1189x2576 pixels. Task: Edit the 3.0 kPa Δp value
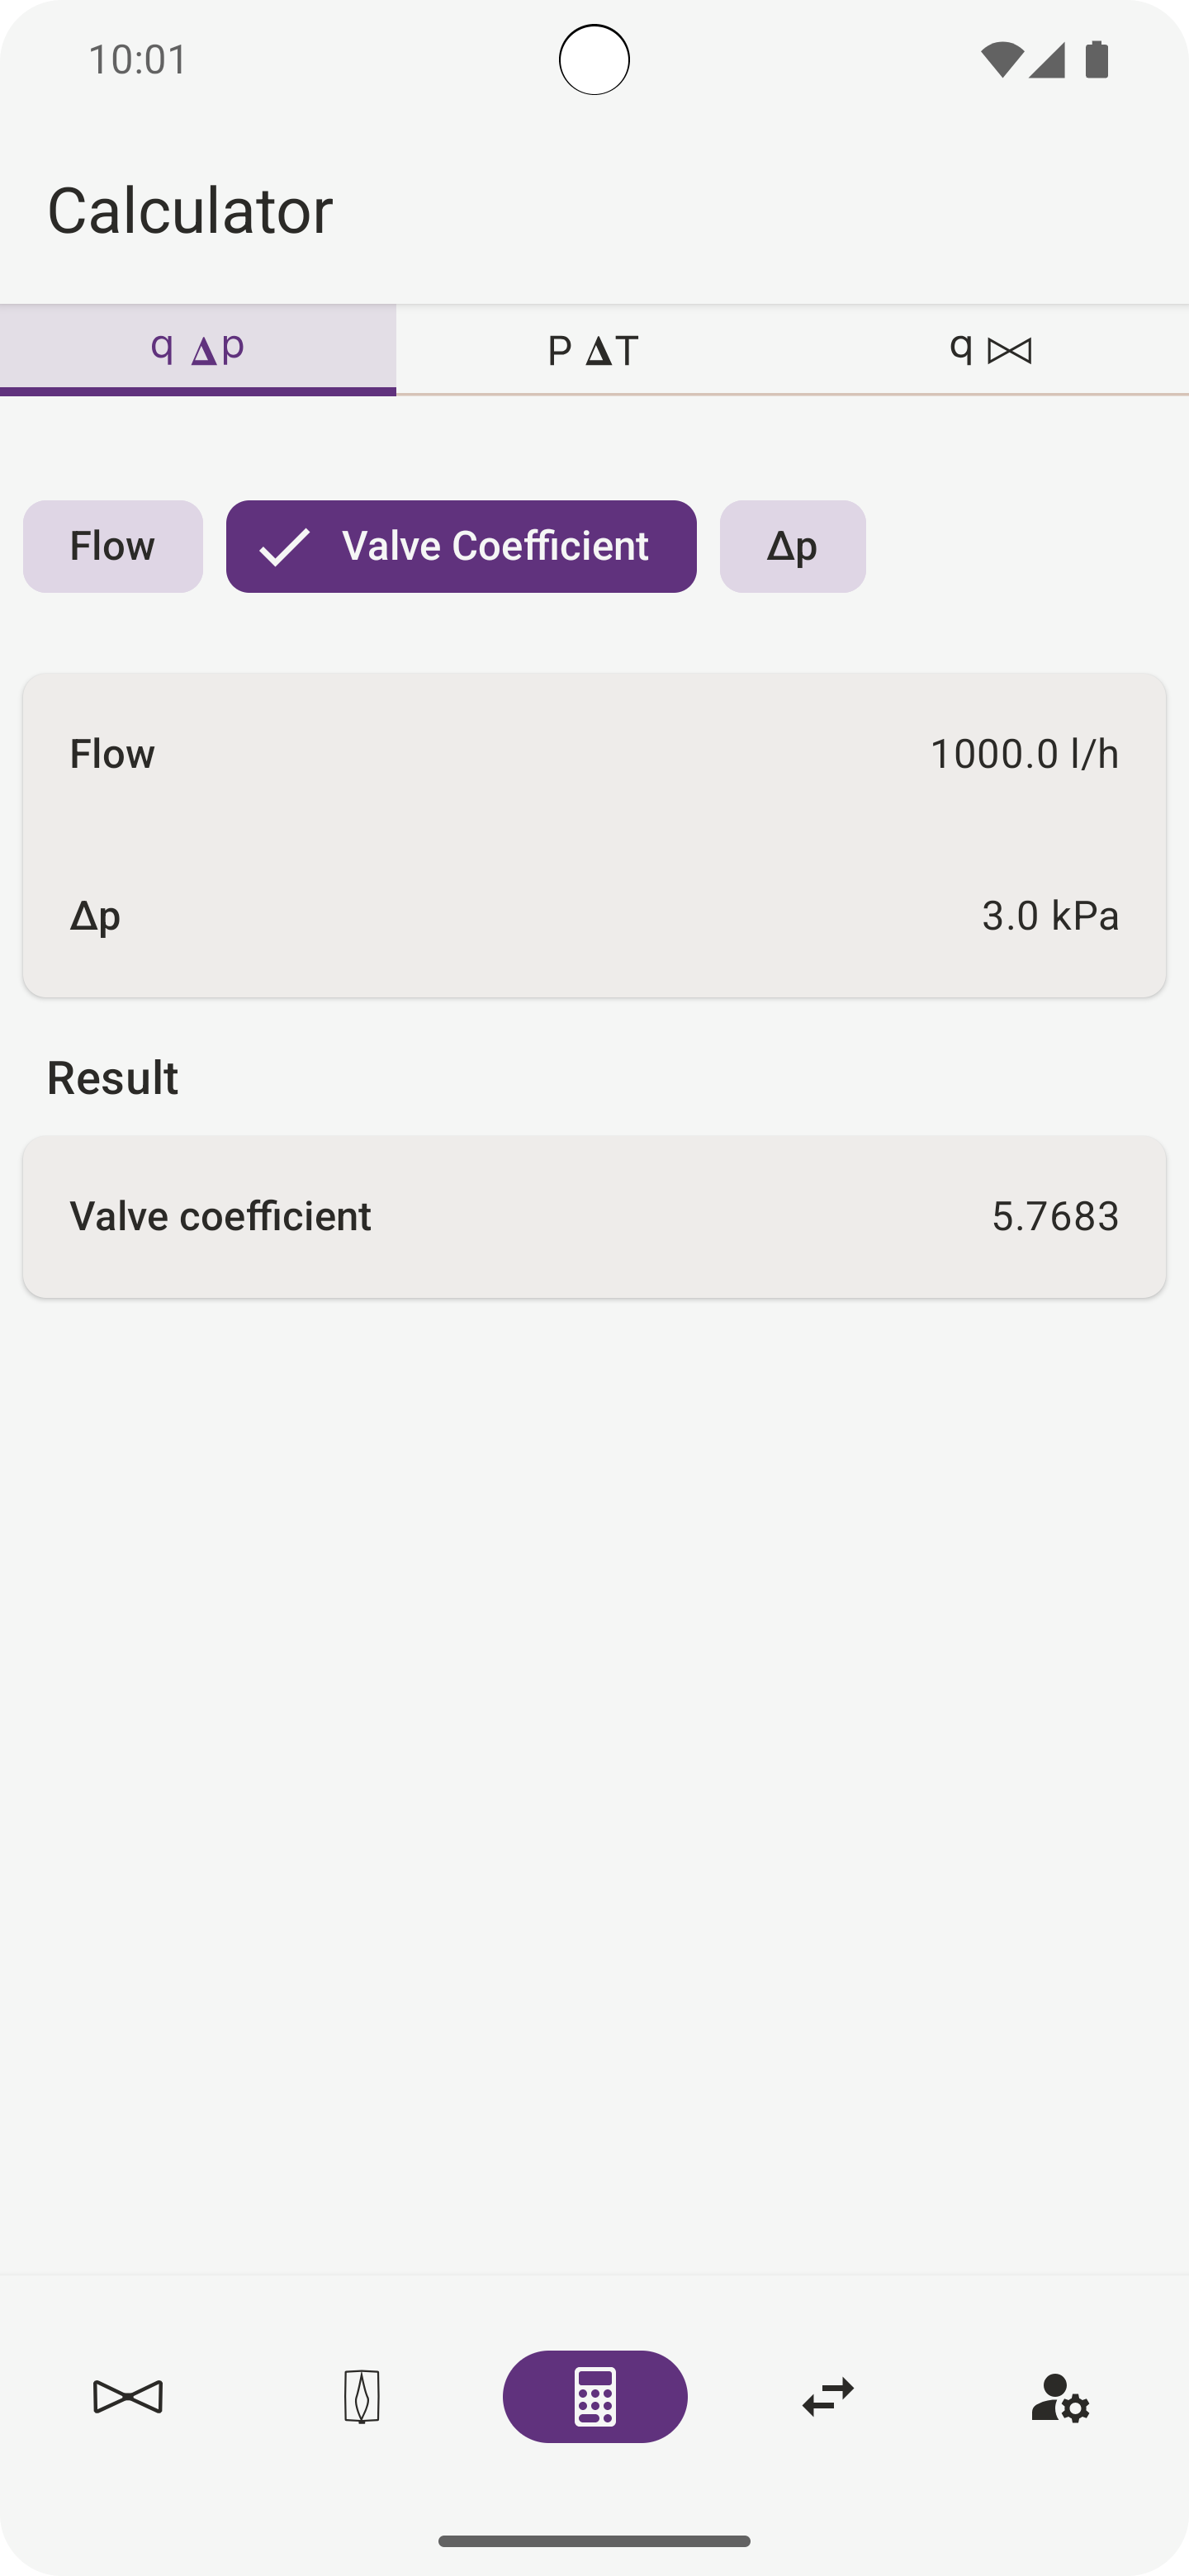point(1050,916)
